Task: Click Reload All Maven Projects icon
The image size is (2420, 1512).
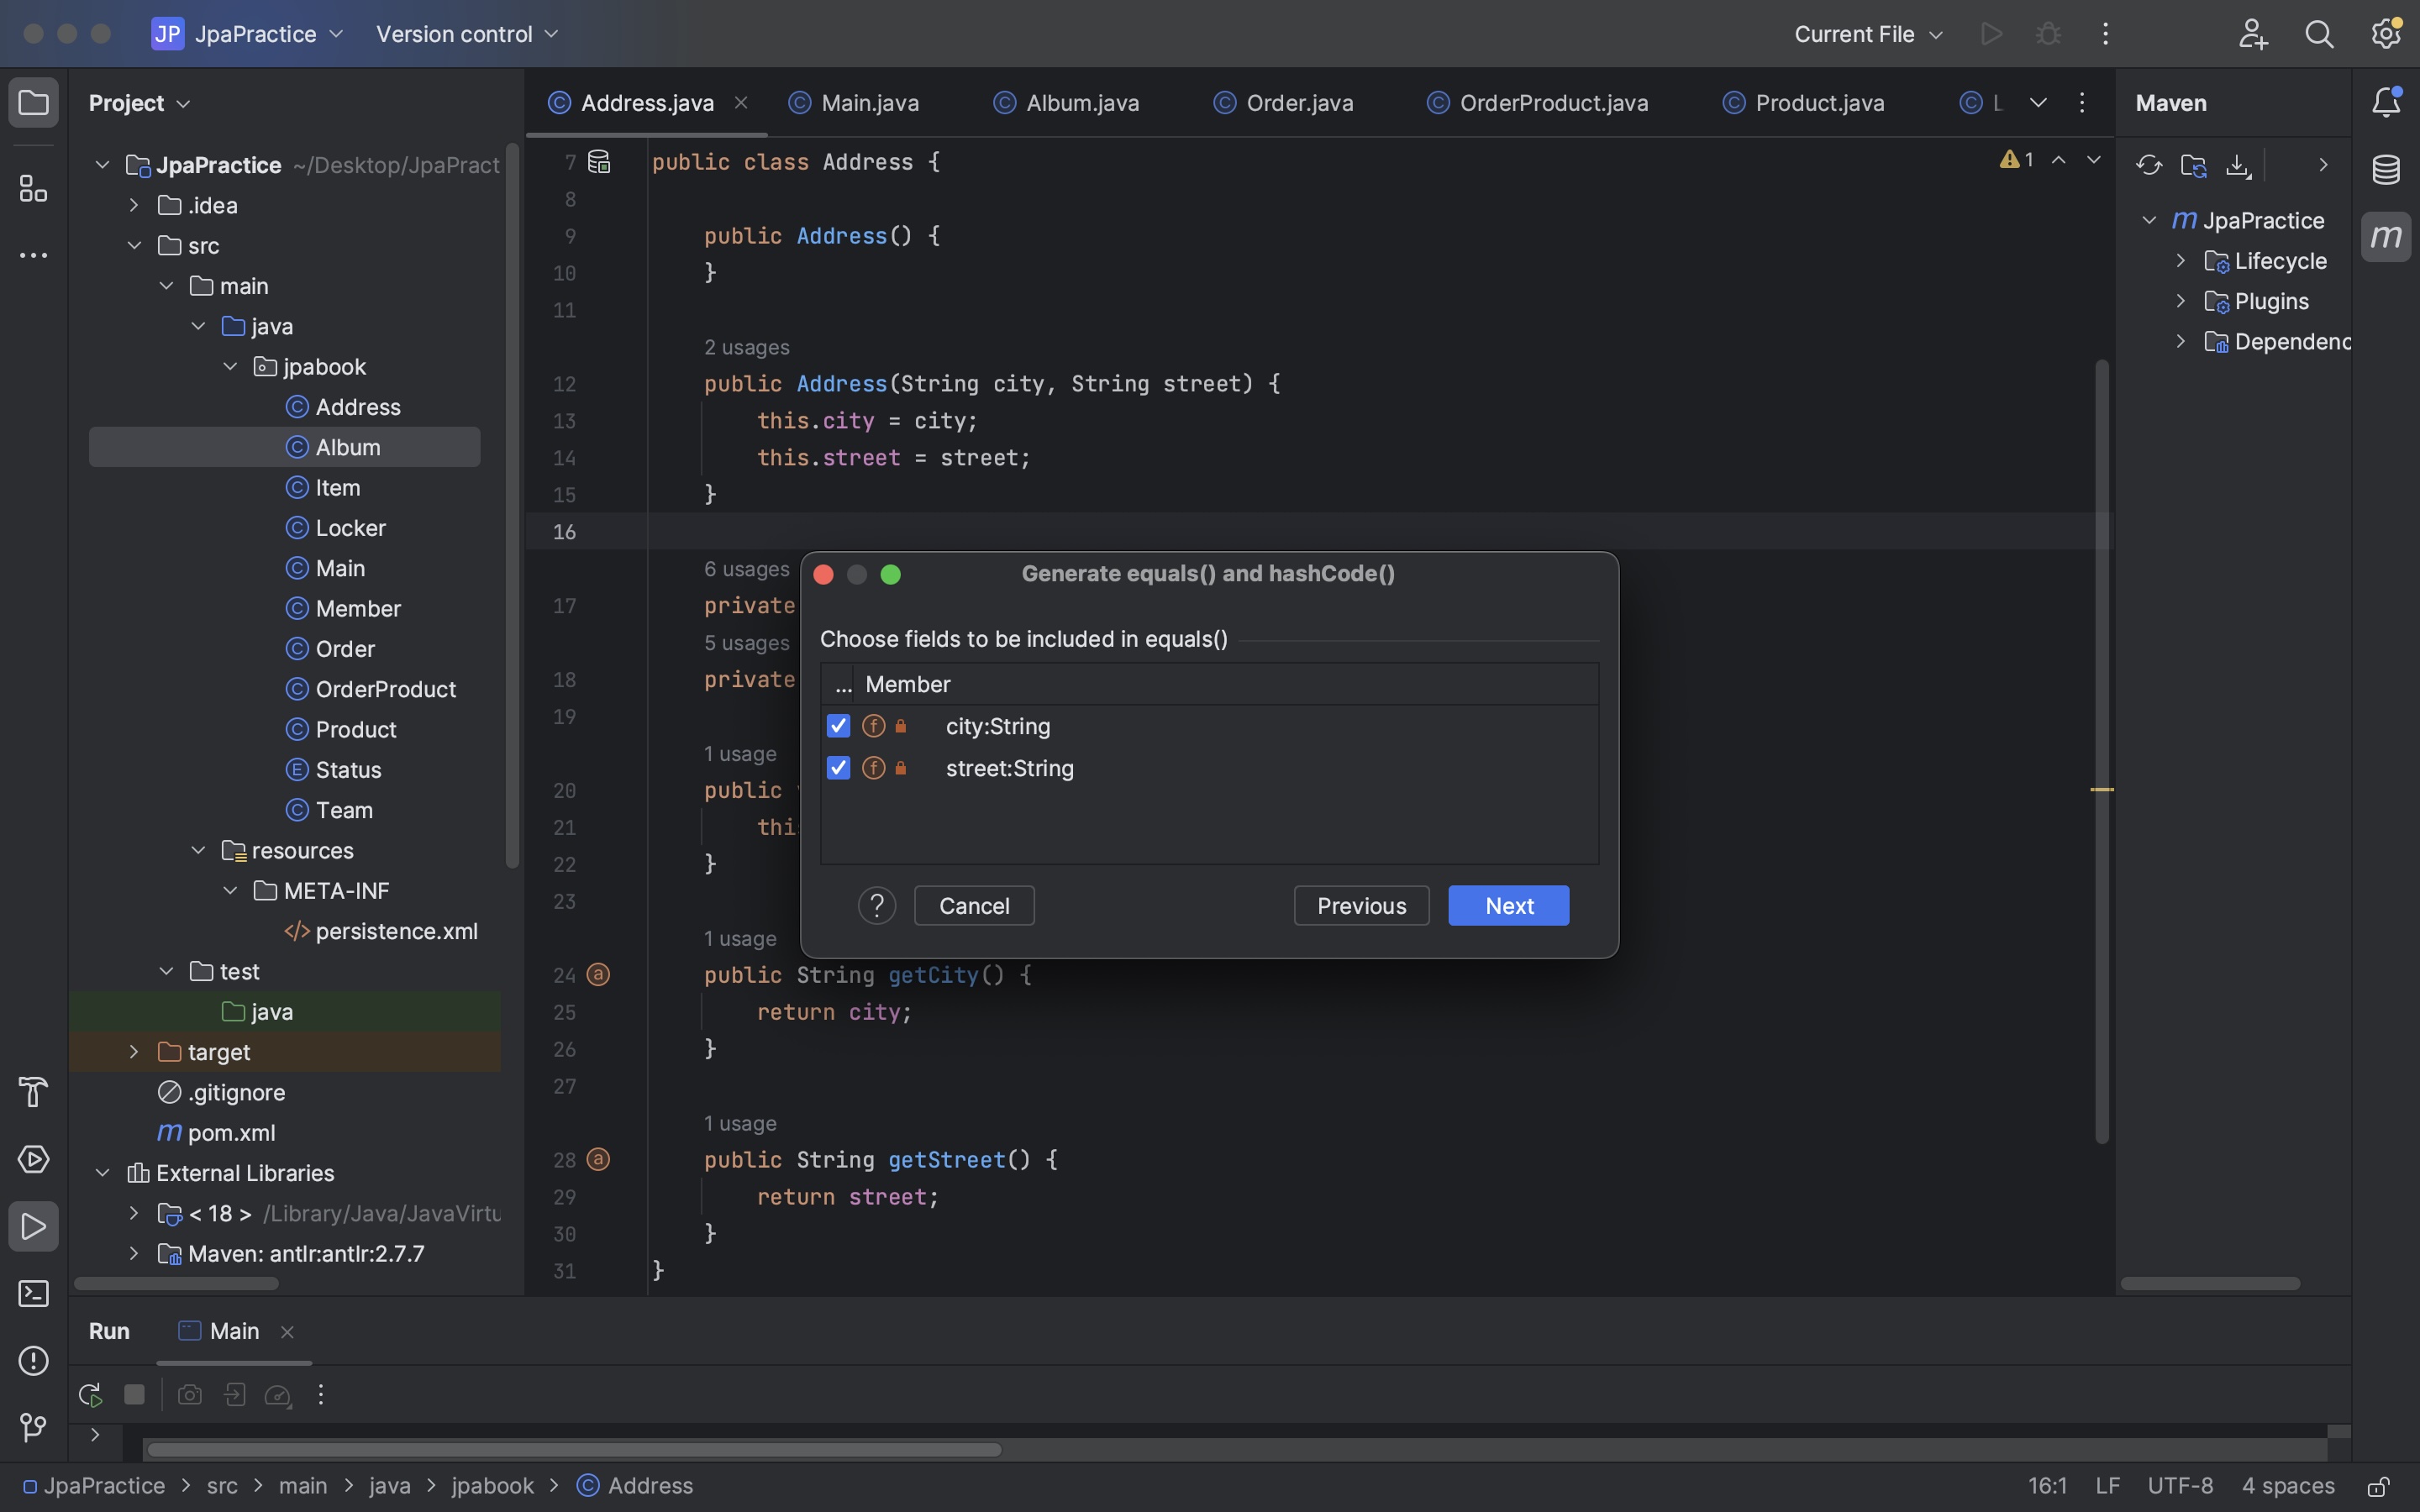Action: 2149,165
